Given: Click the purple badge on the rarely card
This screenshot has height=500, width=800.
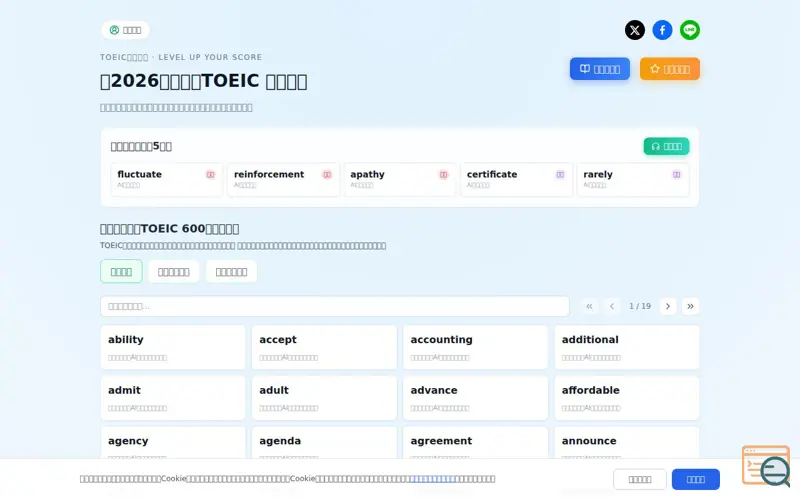Looking at the screenshot, I should (676, 174).
